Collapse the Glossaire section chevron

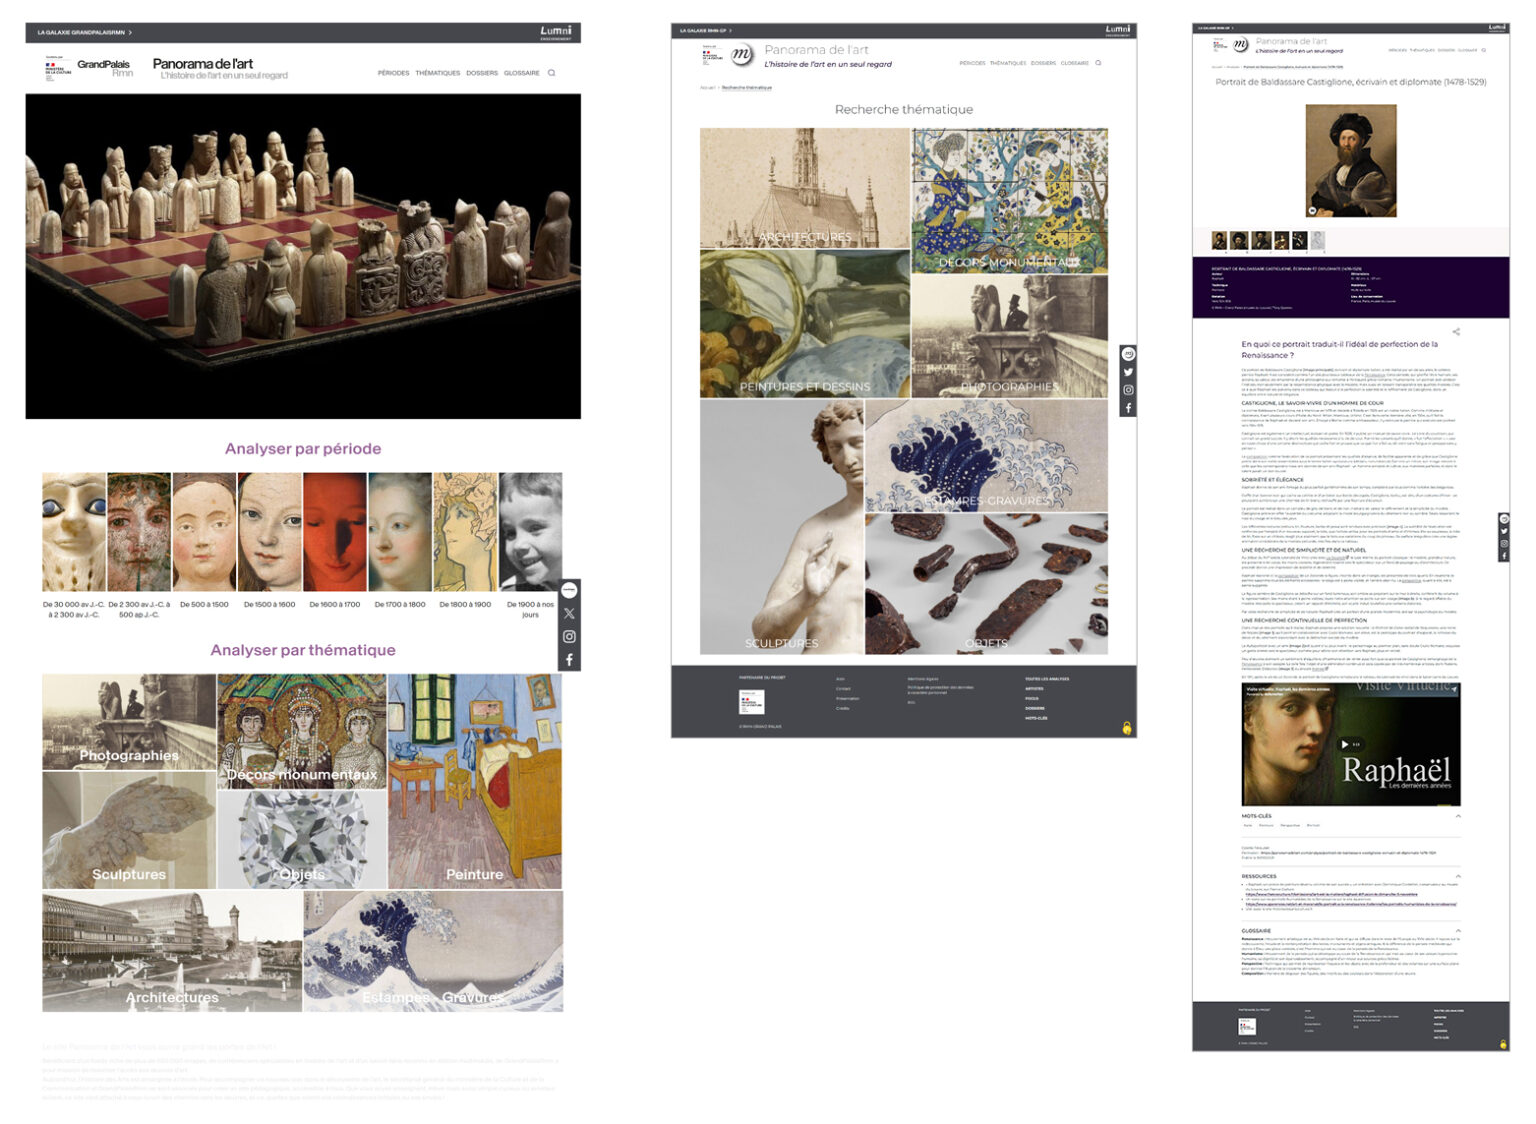[1458, 931]
